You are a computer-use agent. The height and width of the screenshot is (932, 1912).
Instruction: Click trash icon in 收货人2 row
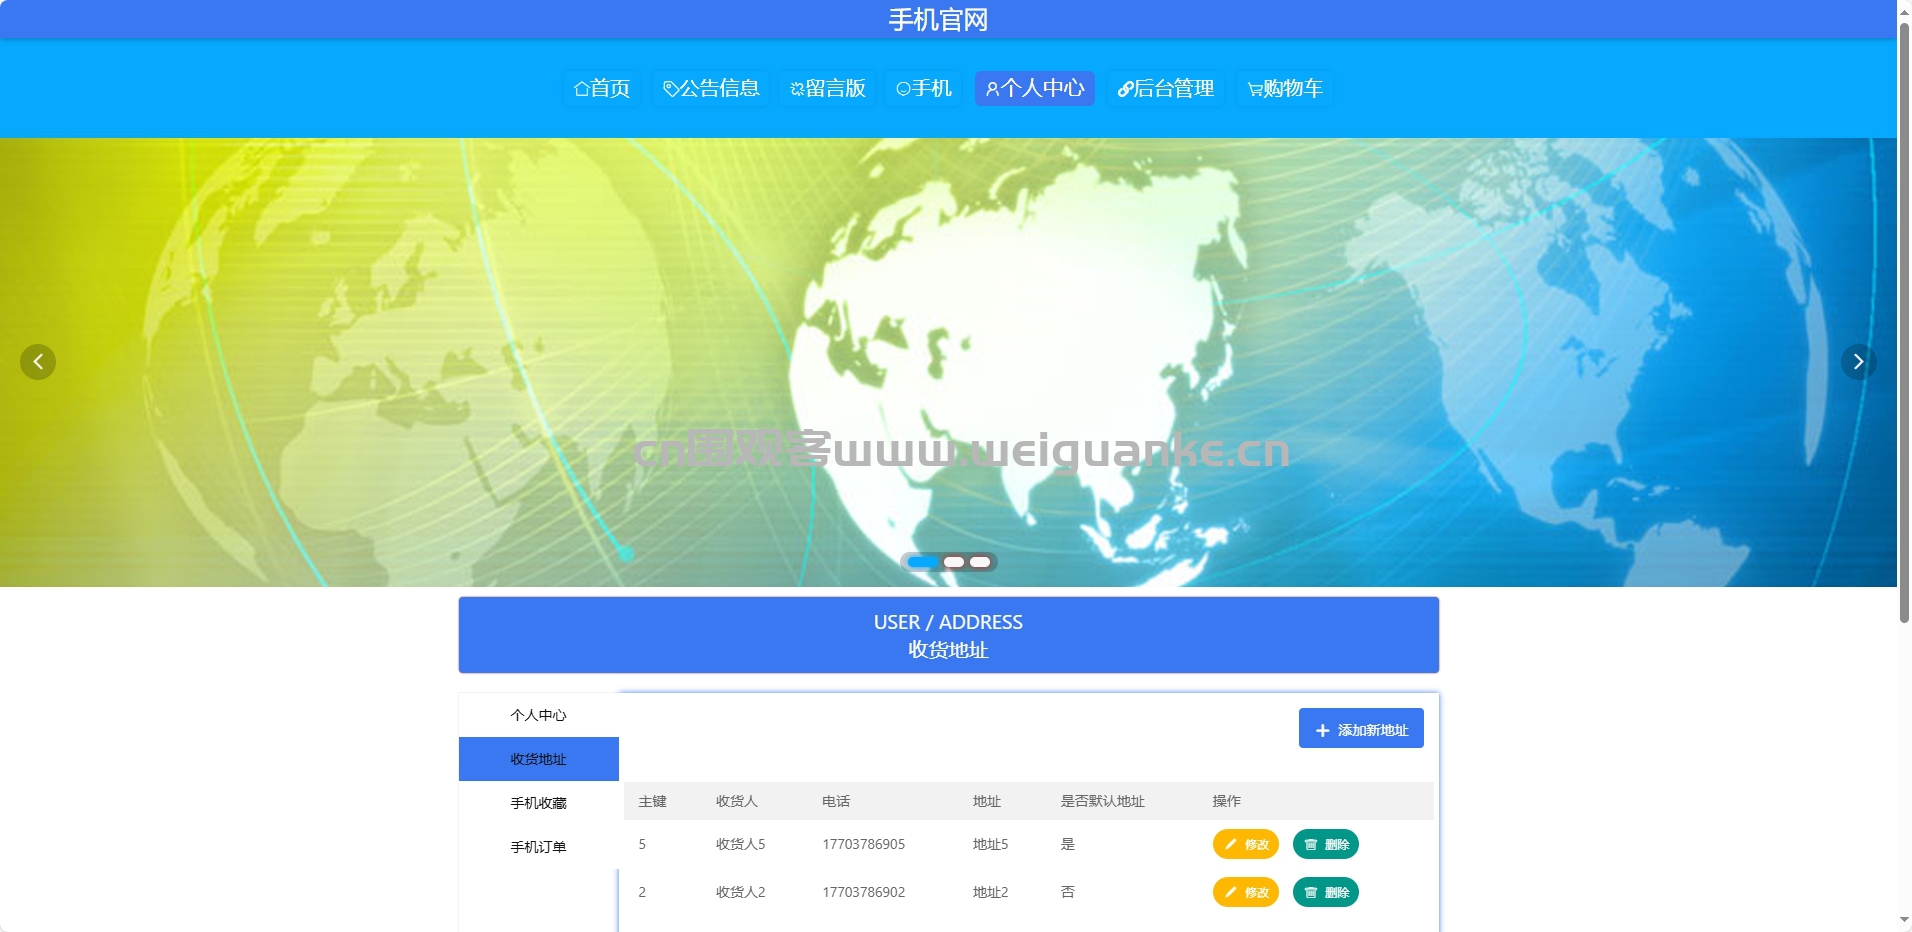[x=1311, y=892]
